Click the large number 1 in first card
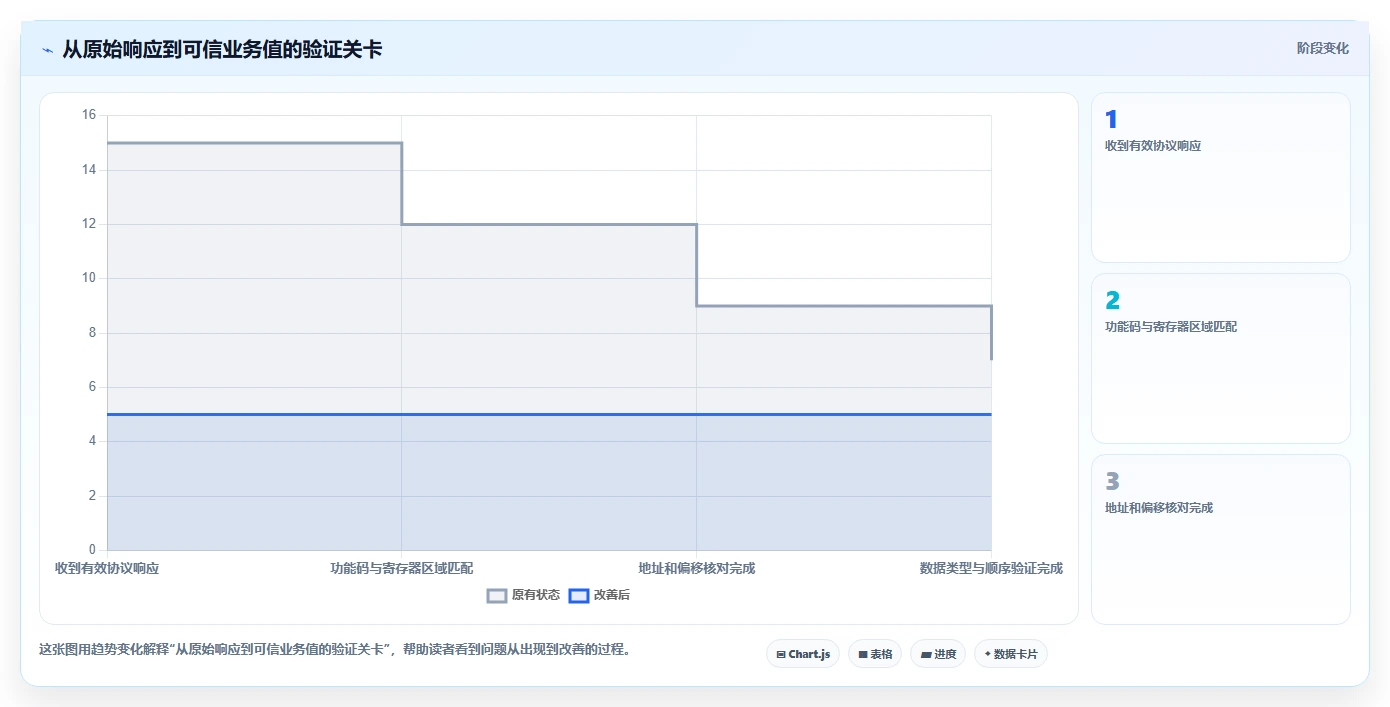 click(1110, 120)
